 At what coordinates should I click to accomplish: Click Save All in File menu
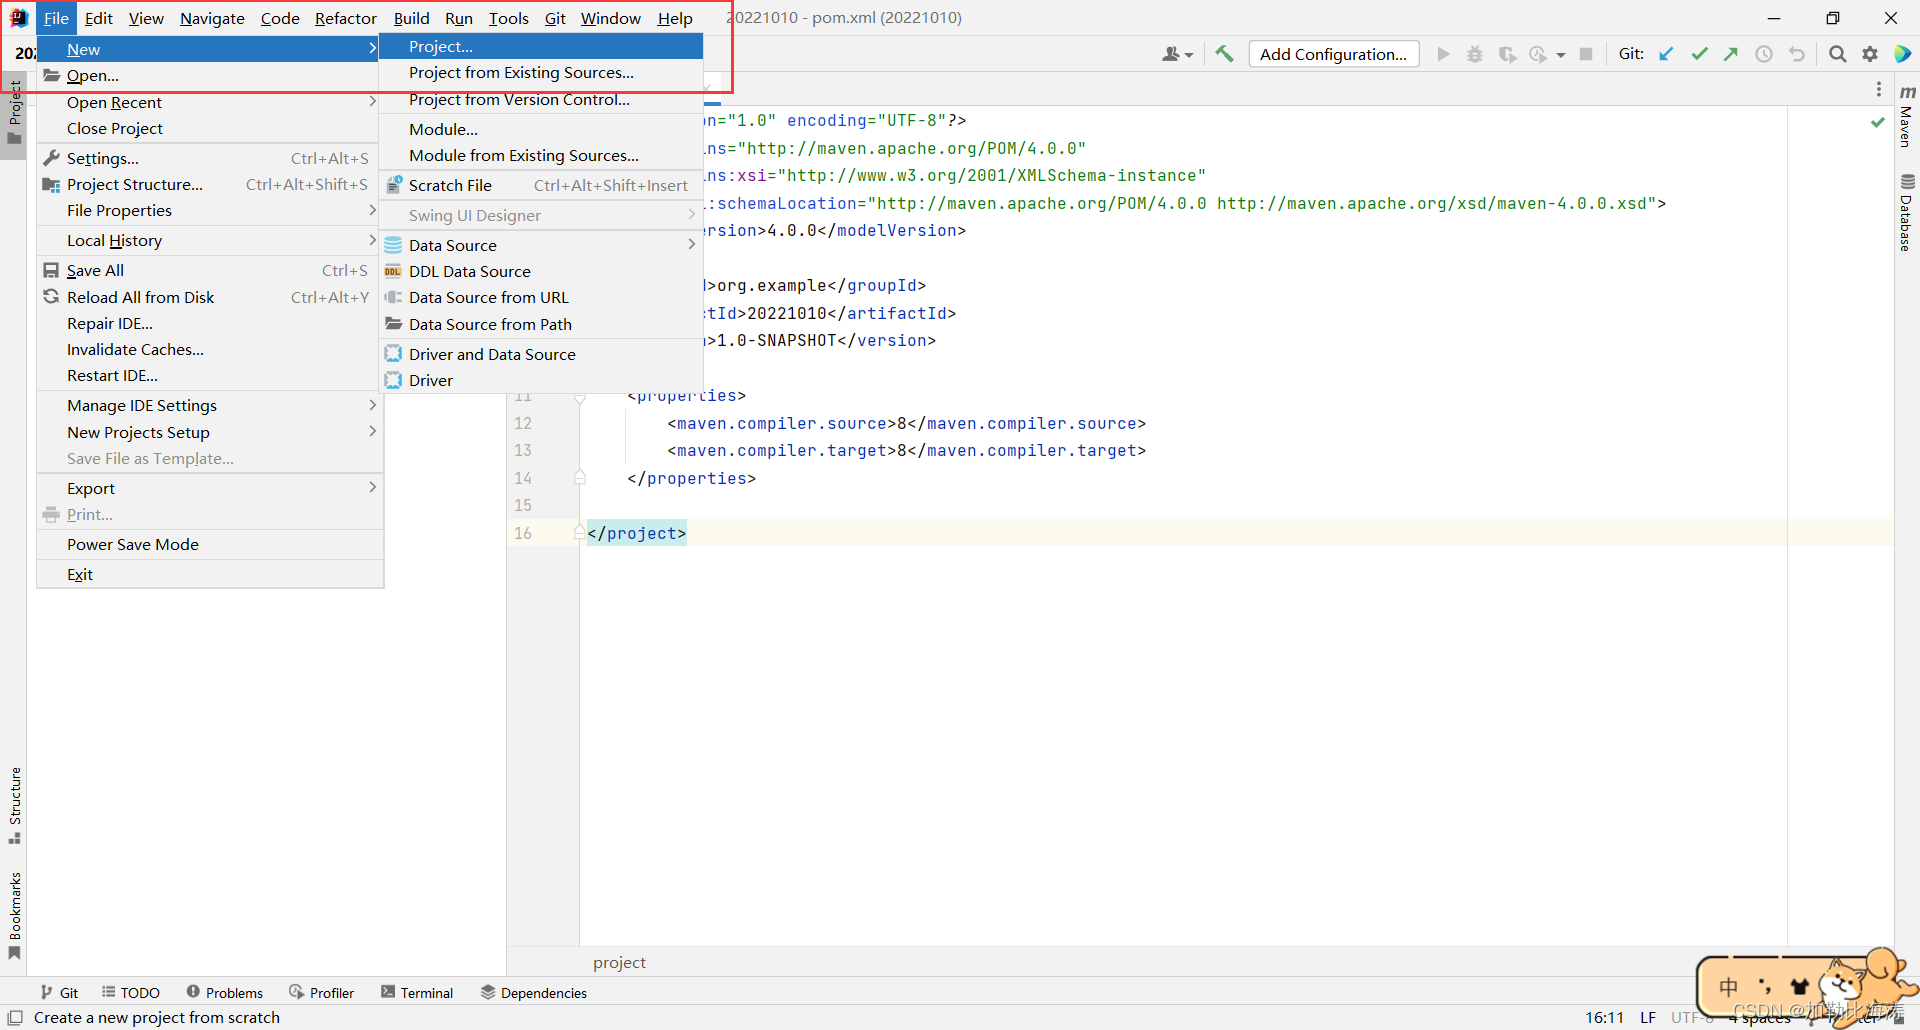tap(210, 270)
